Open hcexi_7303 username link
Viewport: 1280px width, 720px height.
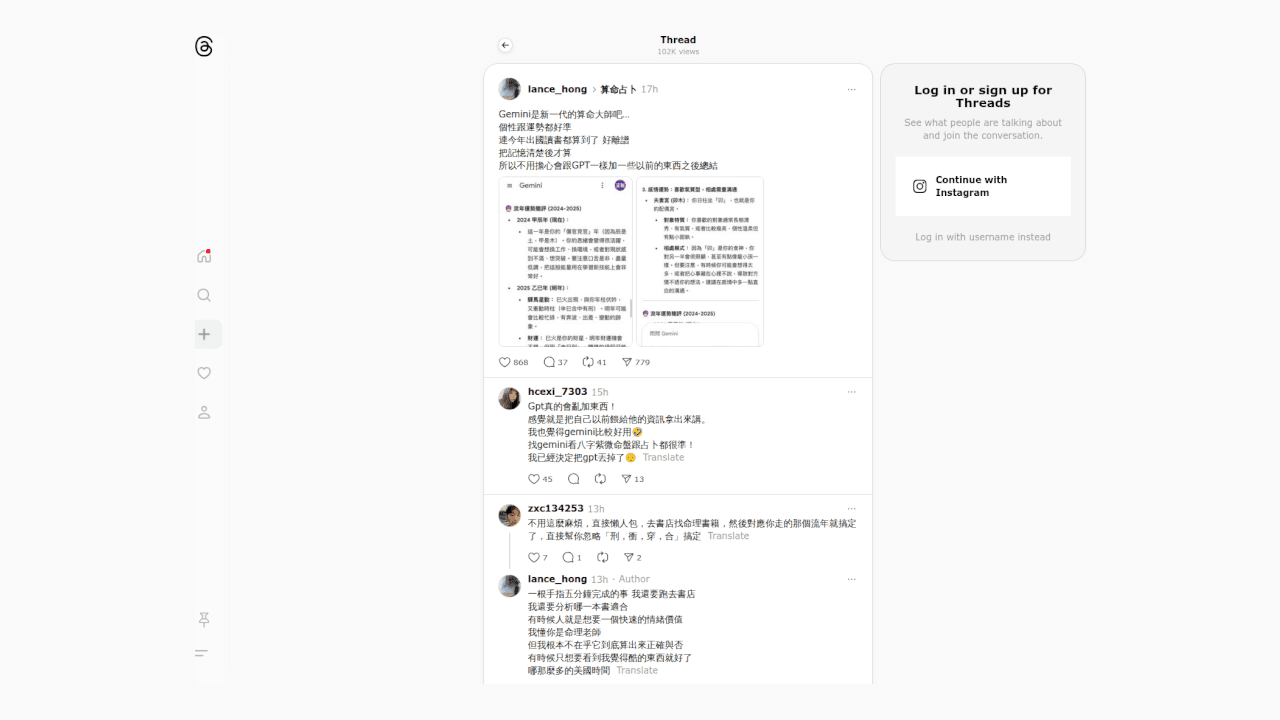click(x=558, y=391)
